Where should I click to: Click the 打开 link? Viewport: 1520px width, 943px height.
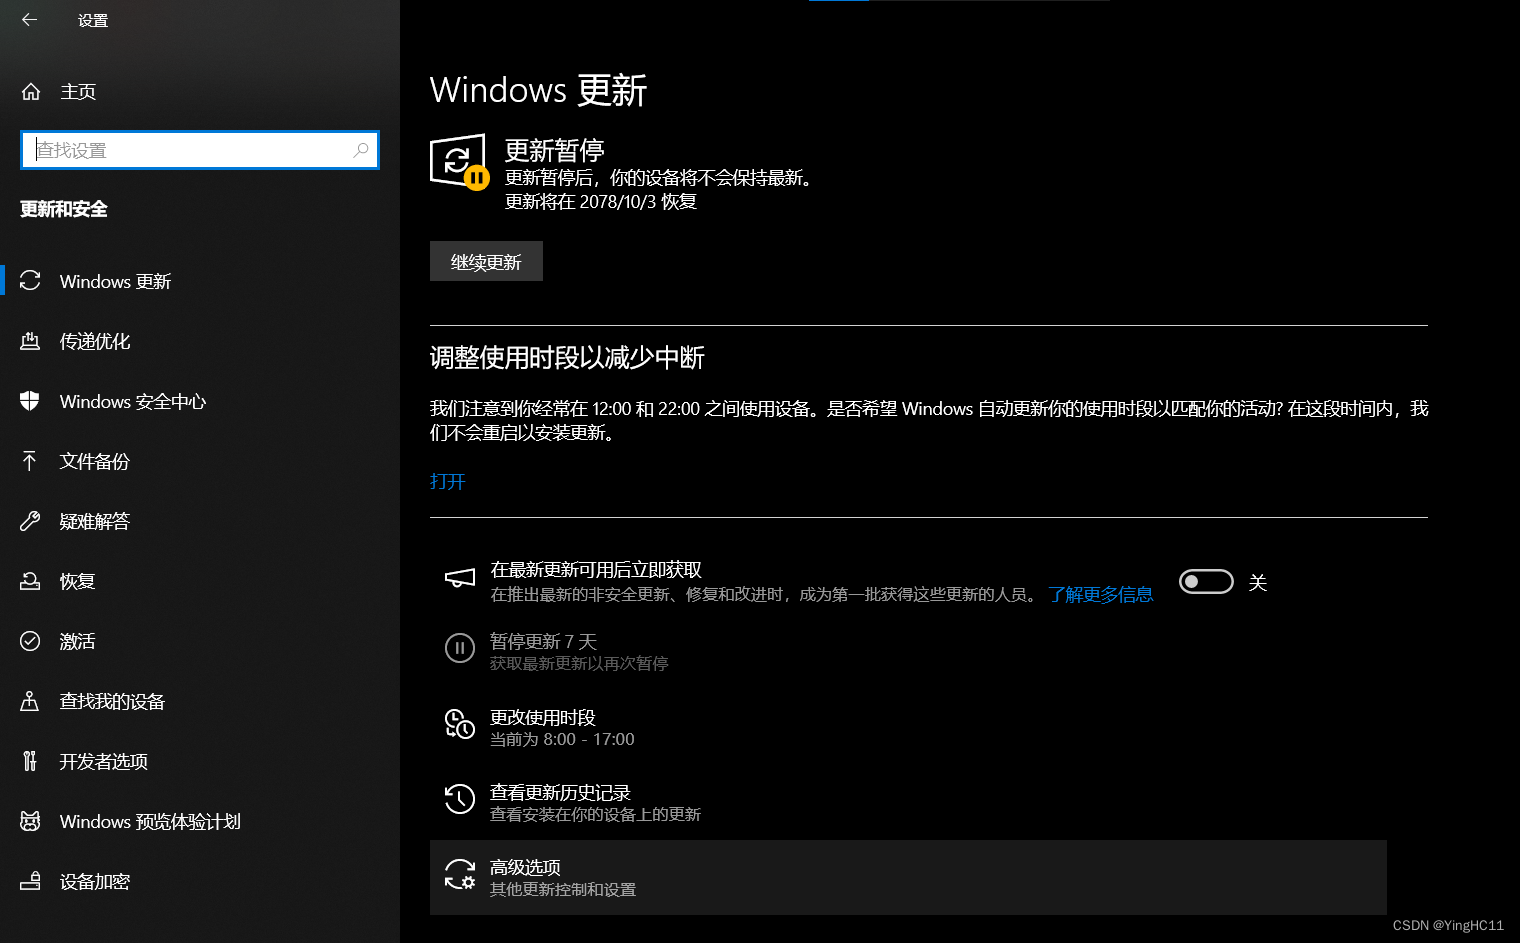tap(448, 481)
